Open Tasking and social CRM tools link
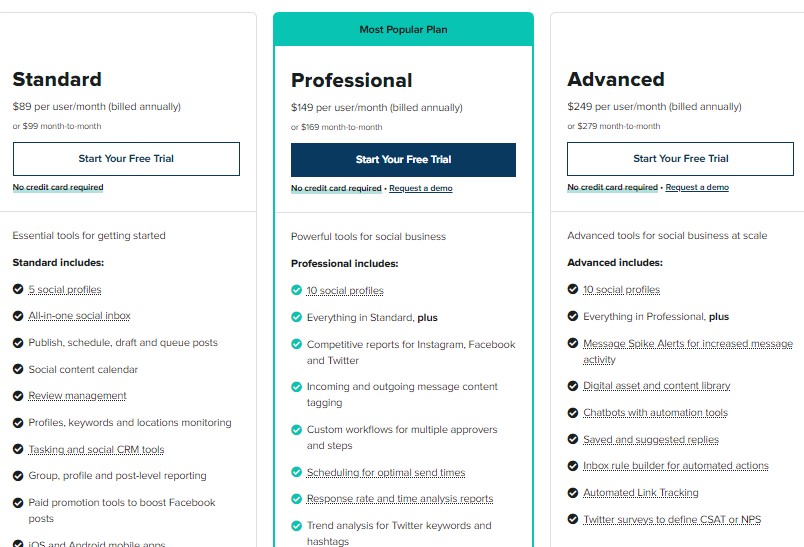804x547 pixels. pyautogui.click(x=96, y=450)
